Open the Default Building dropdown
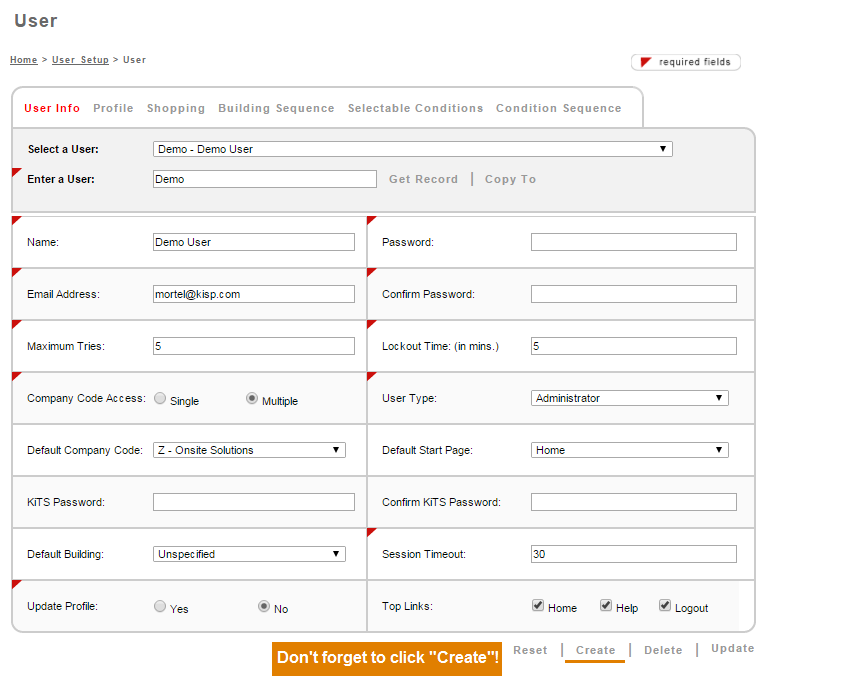856x690 pixels. point(249,554)
